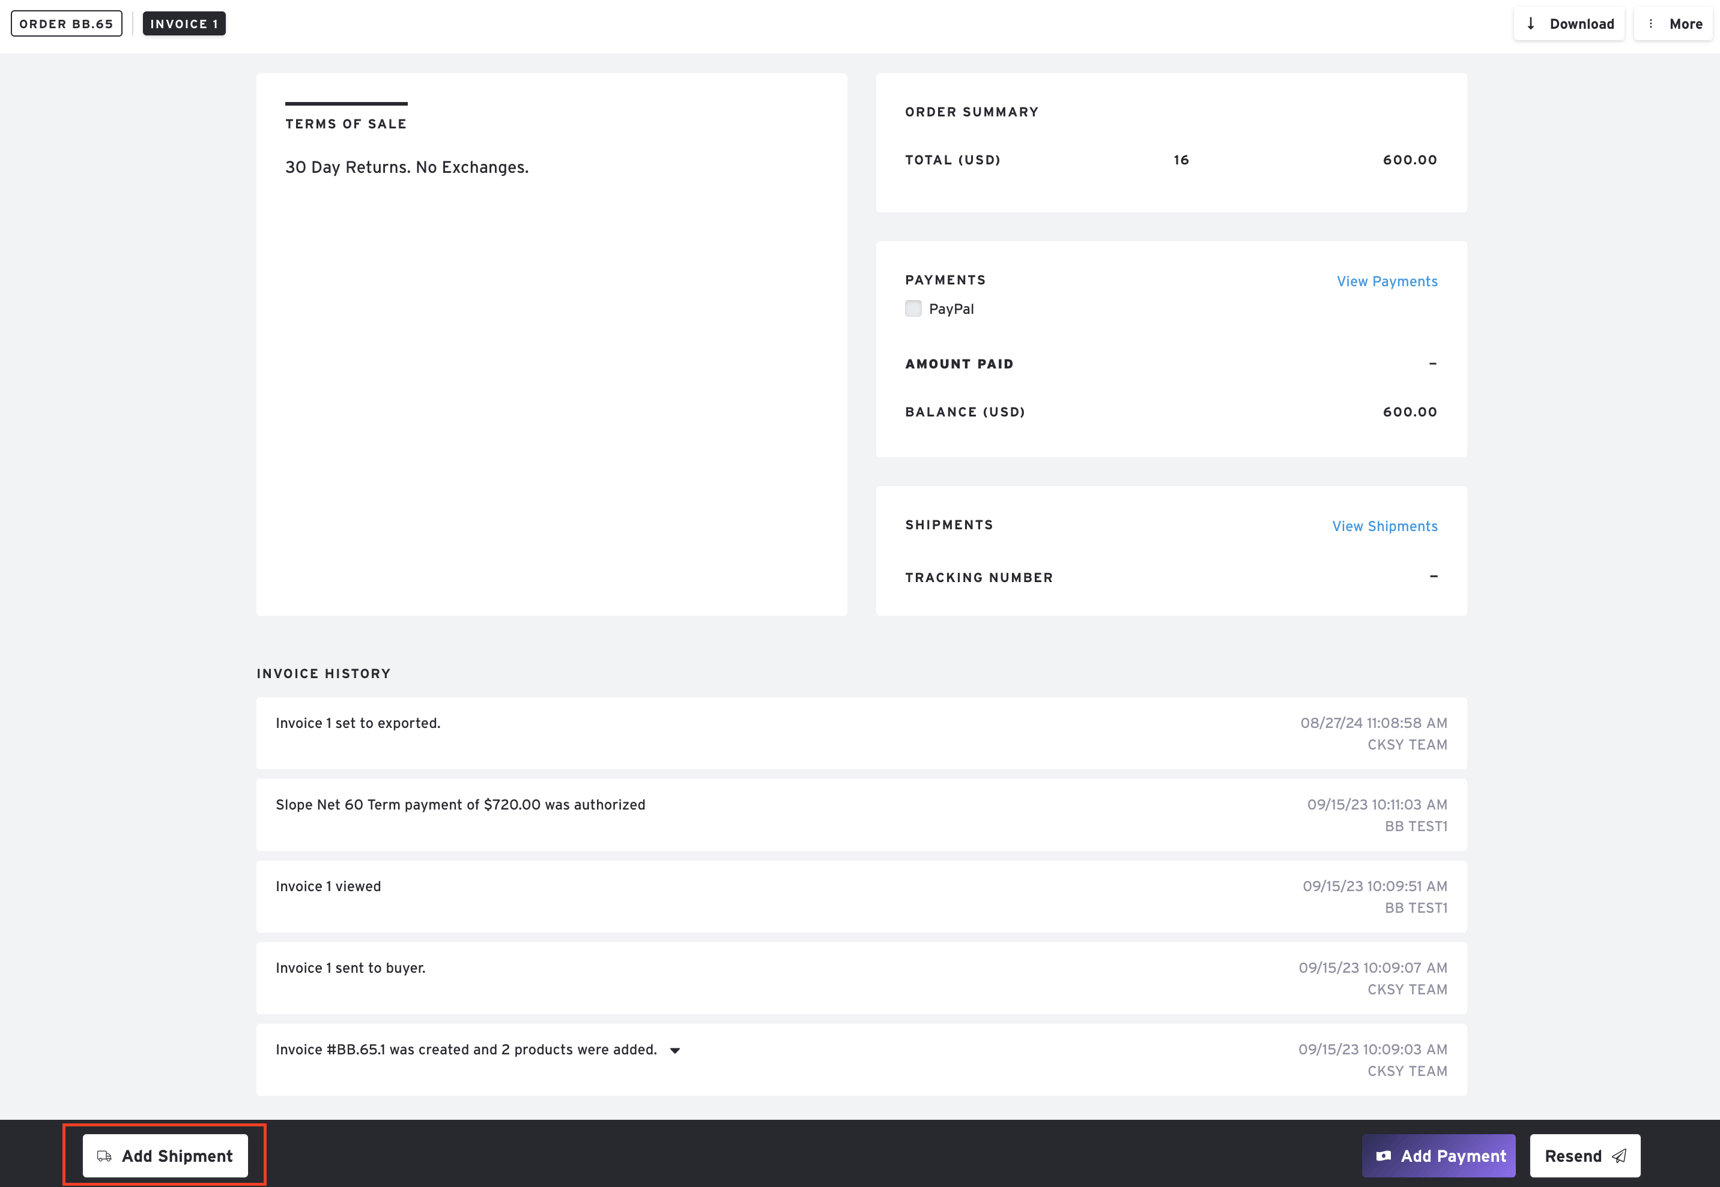
Task: Click the payment card icon on Add Payment
Action: click(1384, 1155)
